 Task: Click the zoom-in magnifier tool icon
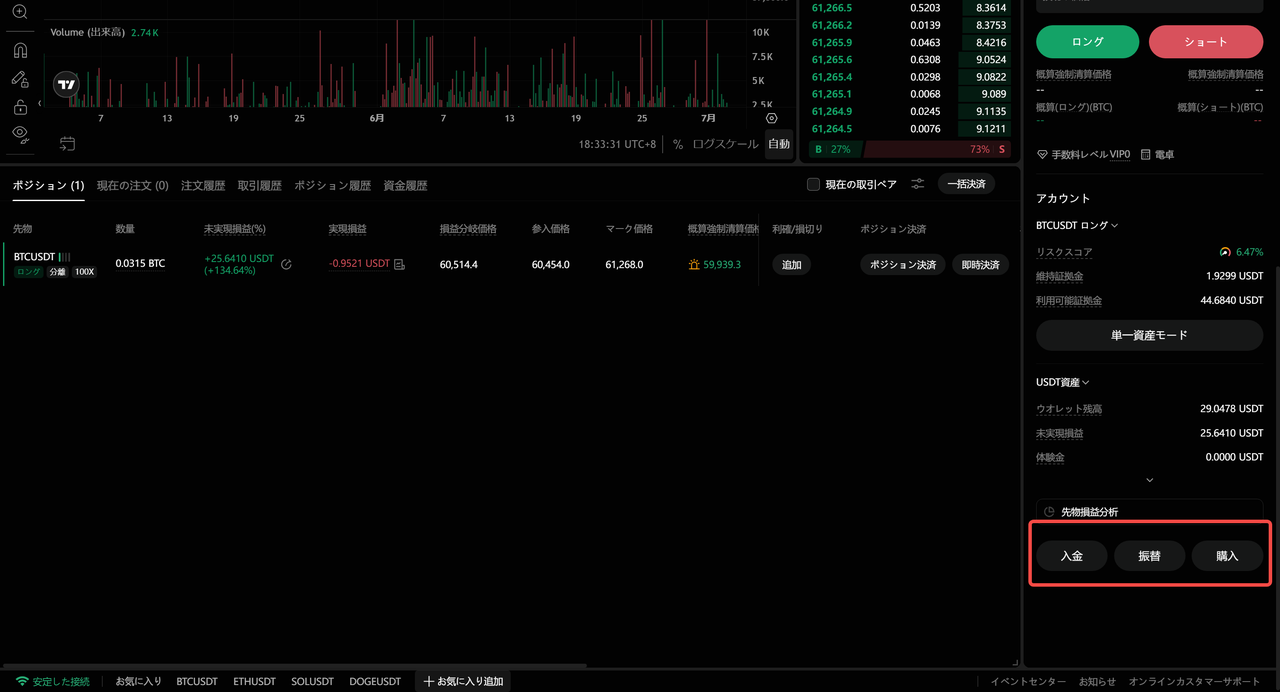tap(20, 12)
